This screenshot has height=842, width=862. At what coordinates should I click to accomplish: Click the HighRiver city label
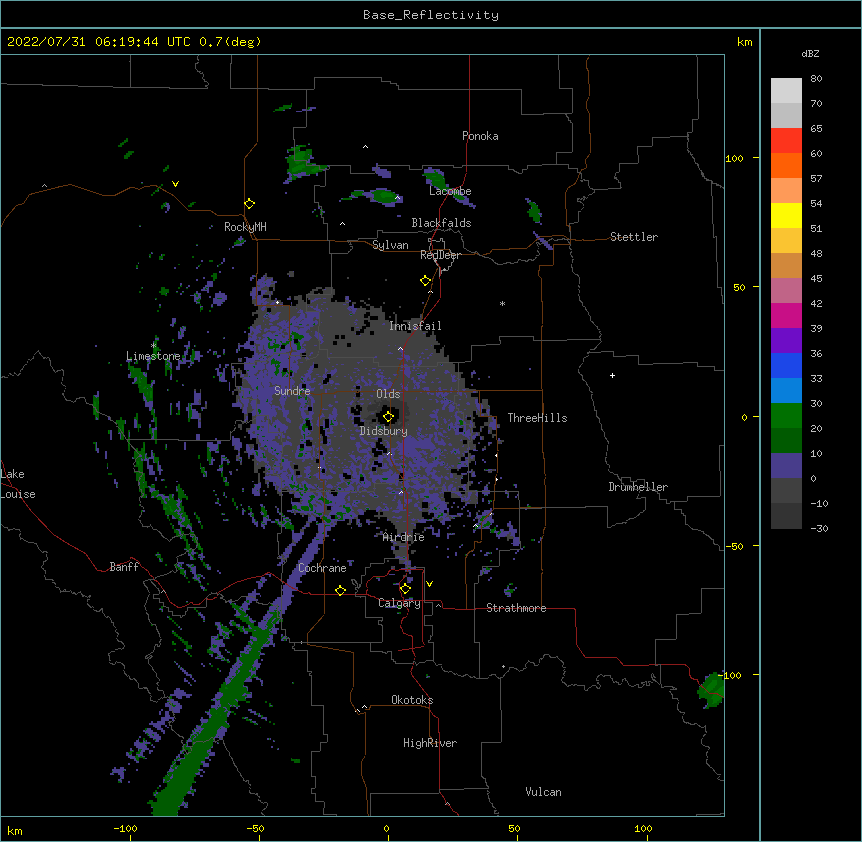430,743
